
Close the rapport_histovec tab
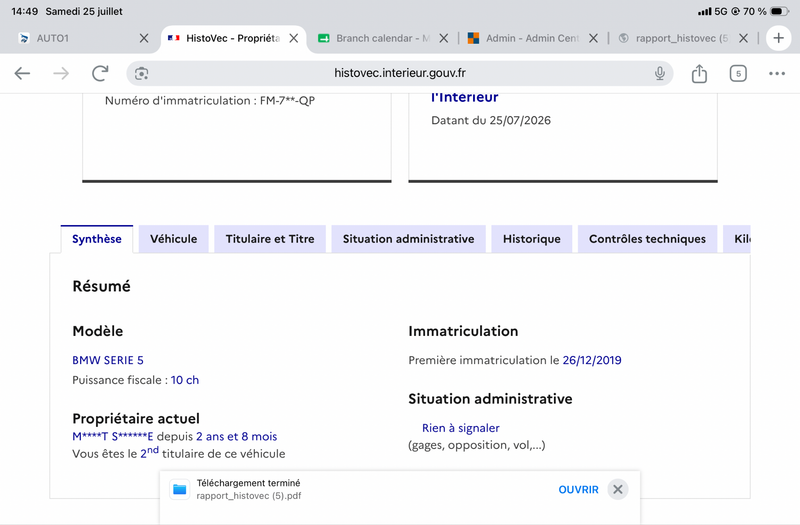coord(743,38)
